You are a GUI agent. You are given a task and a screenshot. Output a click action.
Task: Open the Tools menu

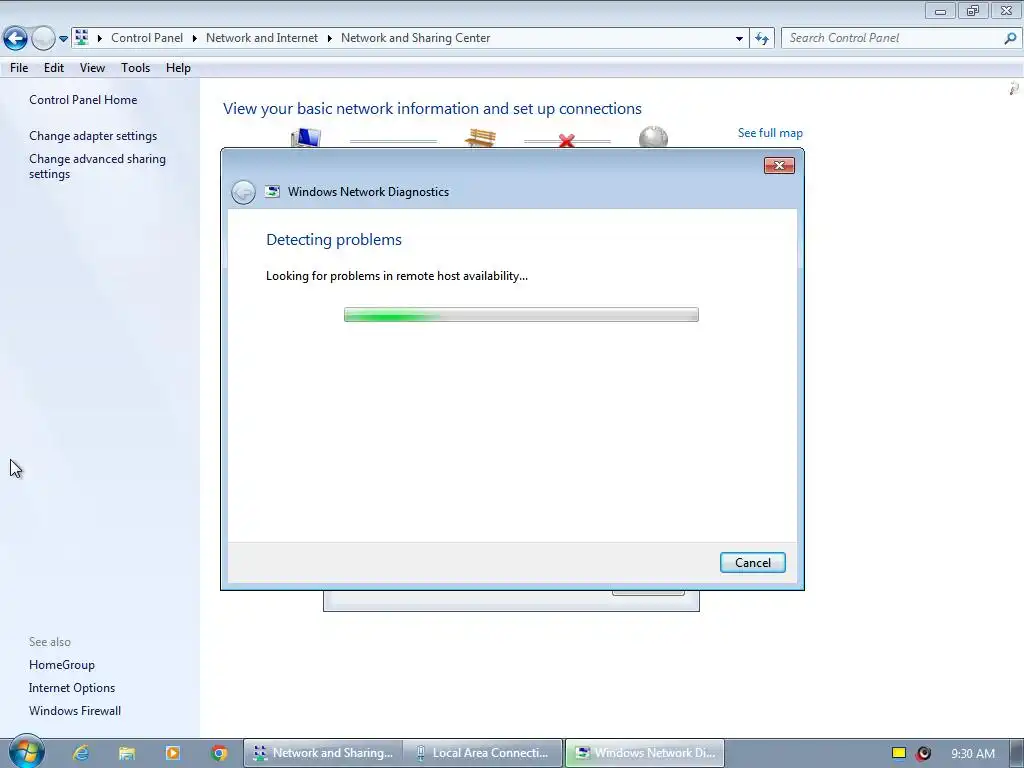pos(135,68)
